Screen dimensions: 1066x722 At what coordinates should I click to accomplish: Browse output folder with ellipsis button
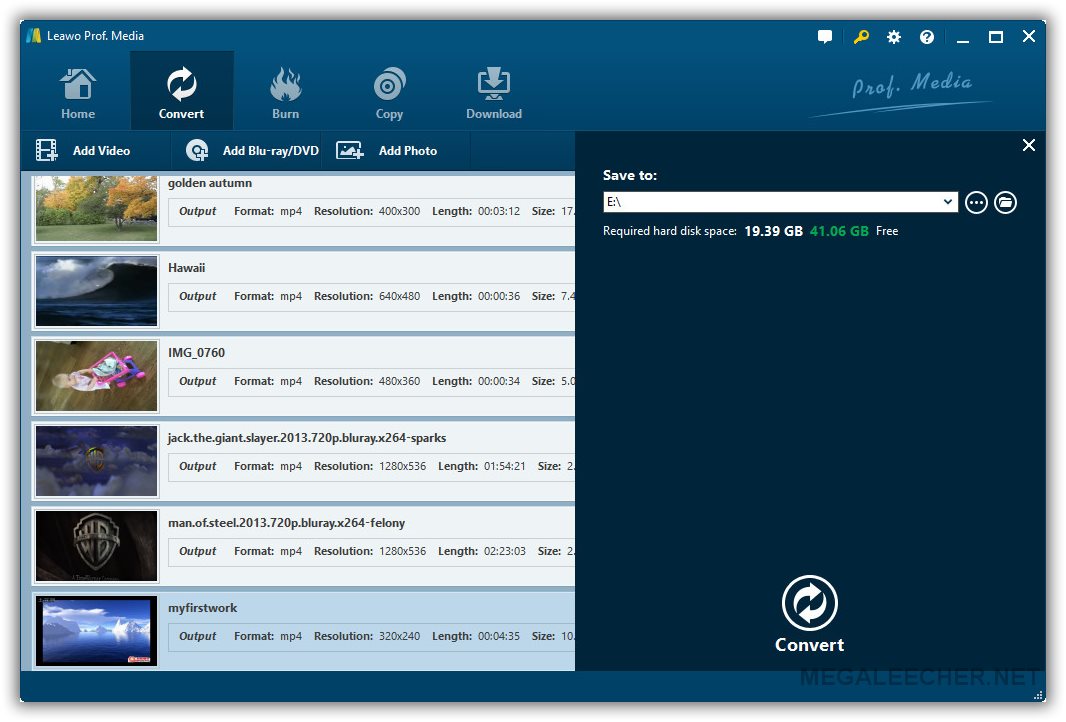tap(976, 203)
